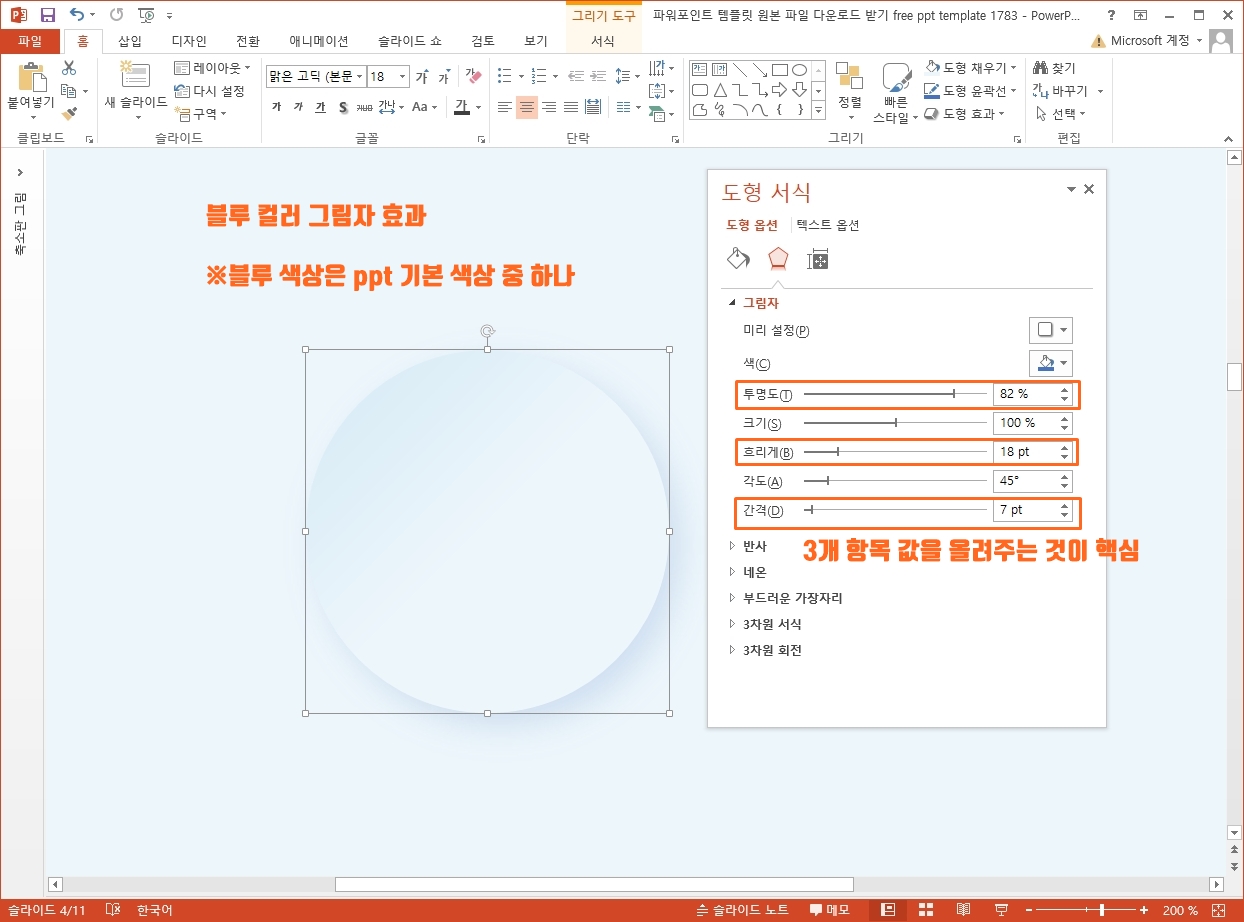Align text right in paragraph group

click(549, 107)
